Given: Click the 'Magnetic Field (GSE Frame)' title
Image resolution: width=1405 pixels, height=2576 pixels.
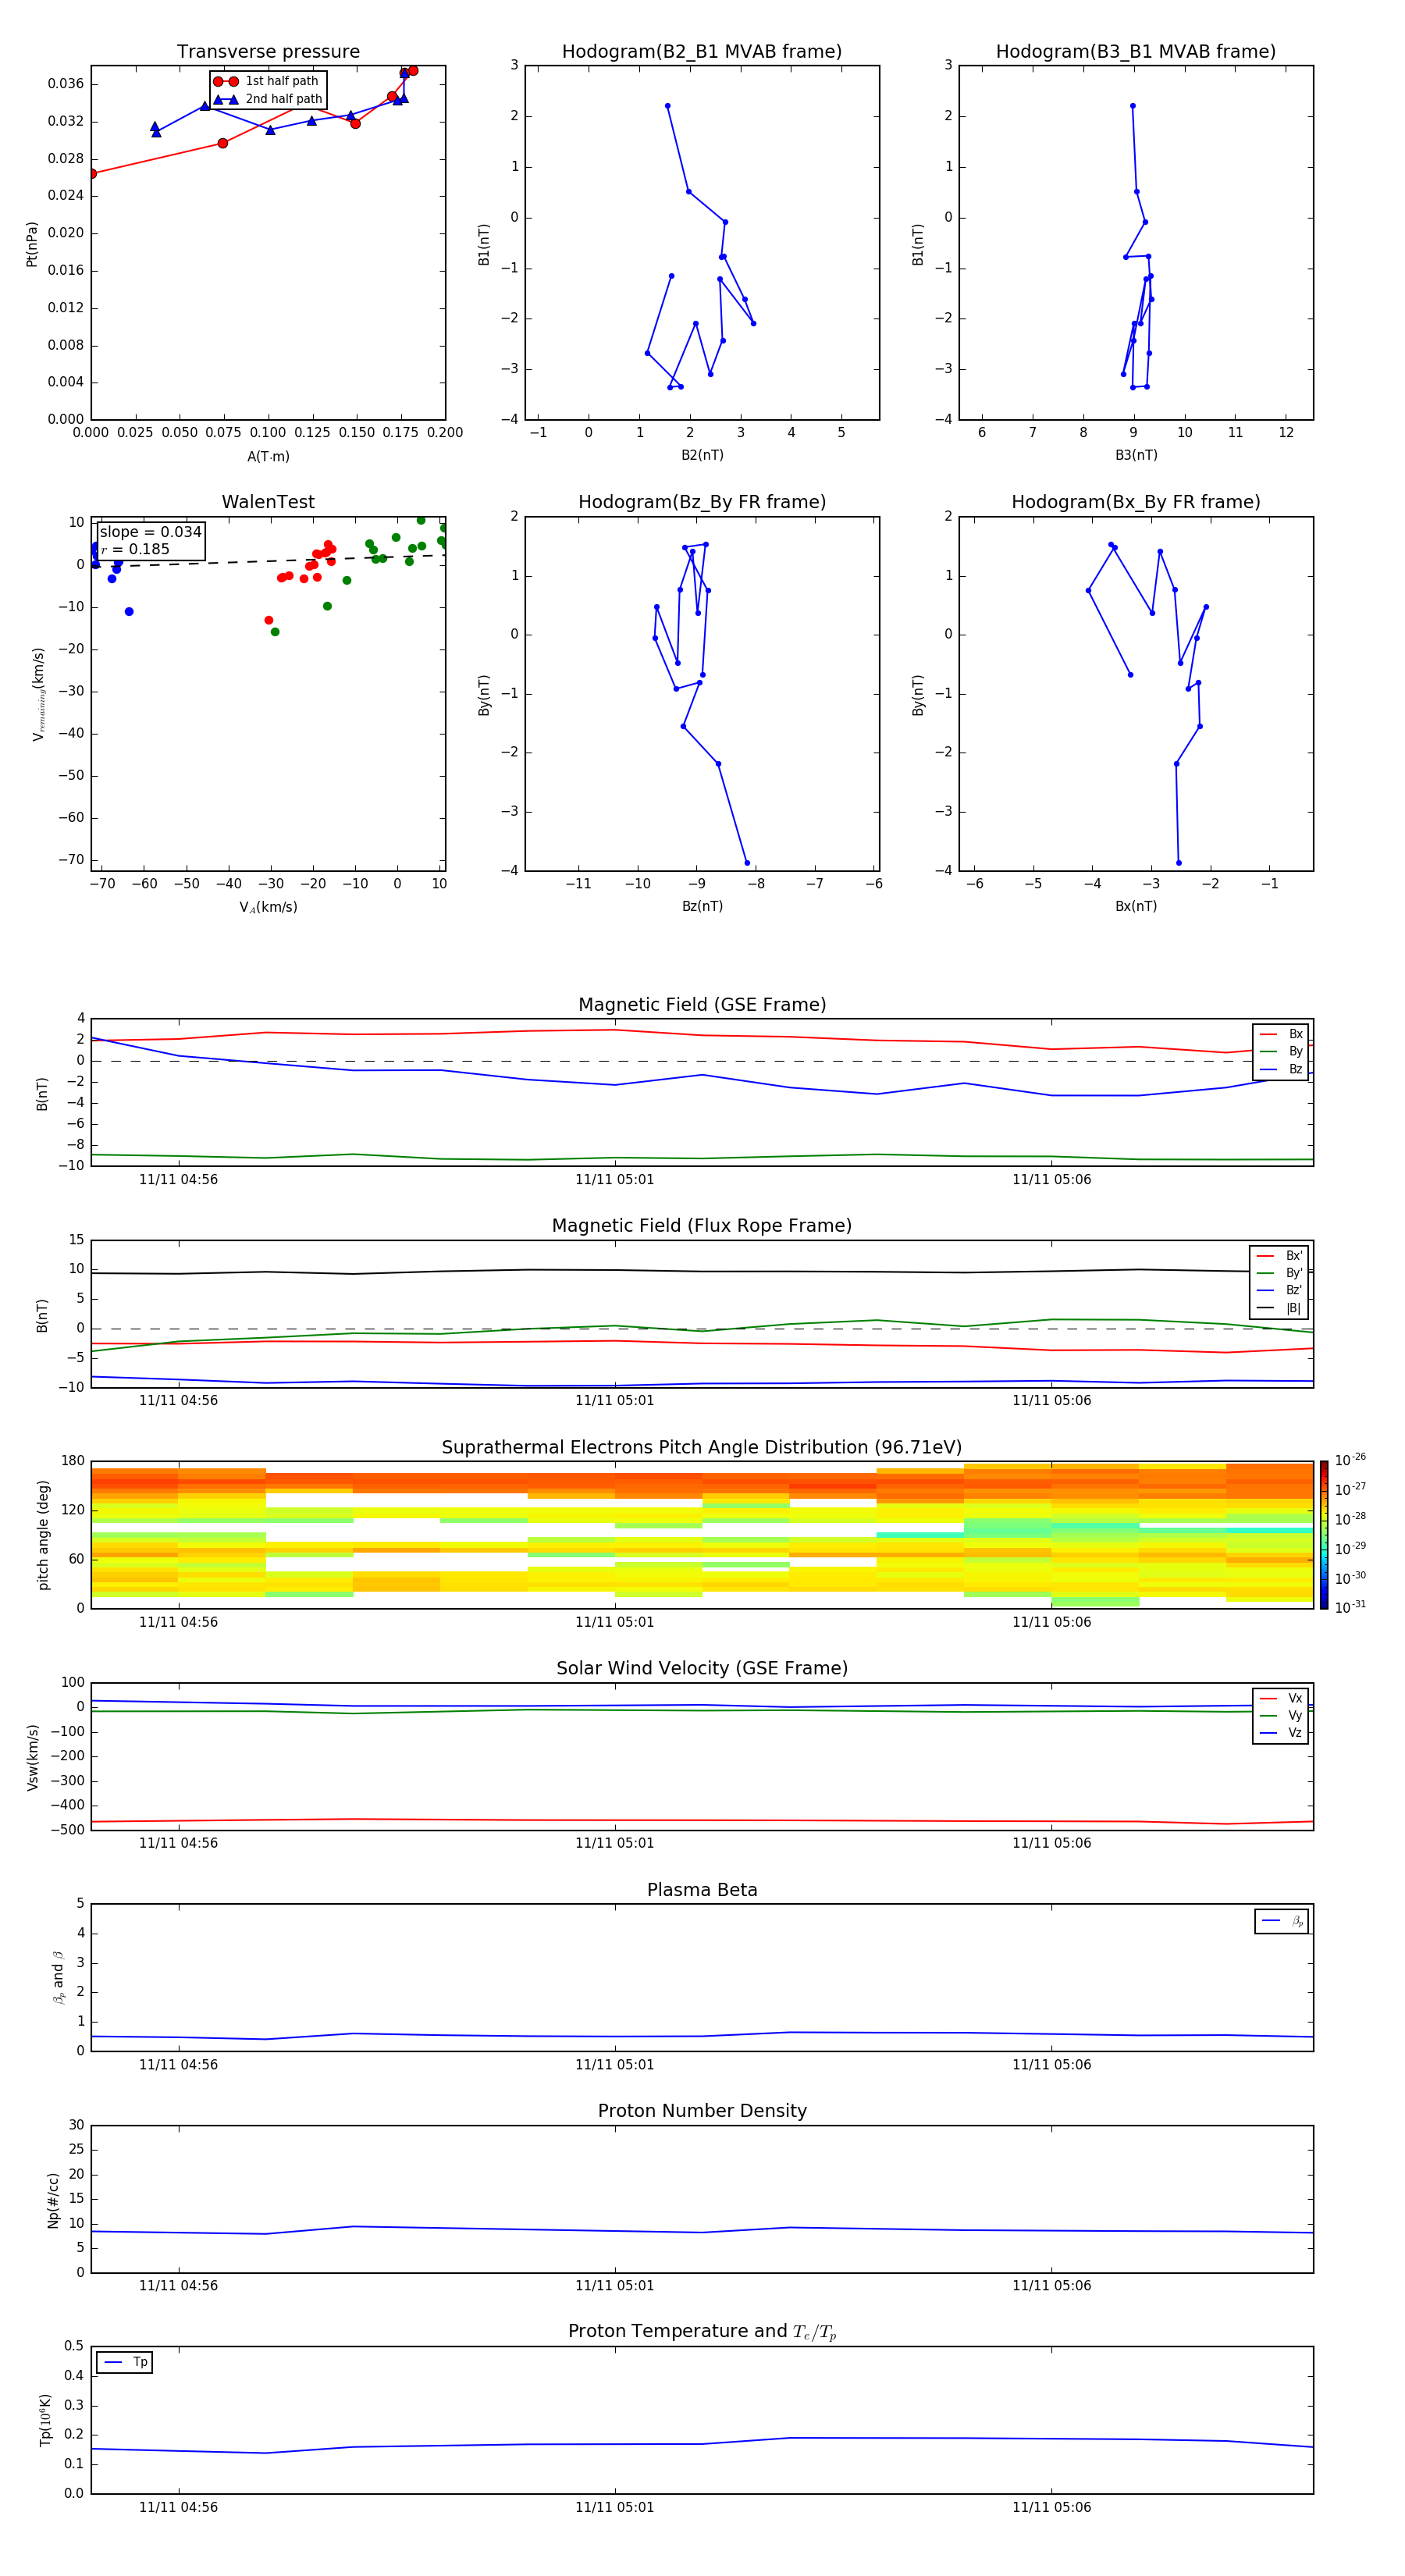Looking at the screenshot, I should (x=702, y=1005).
